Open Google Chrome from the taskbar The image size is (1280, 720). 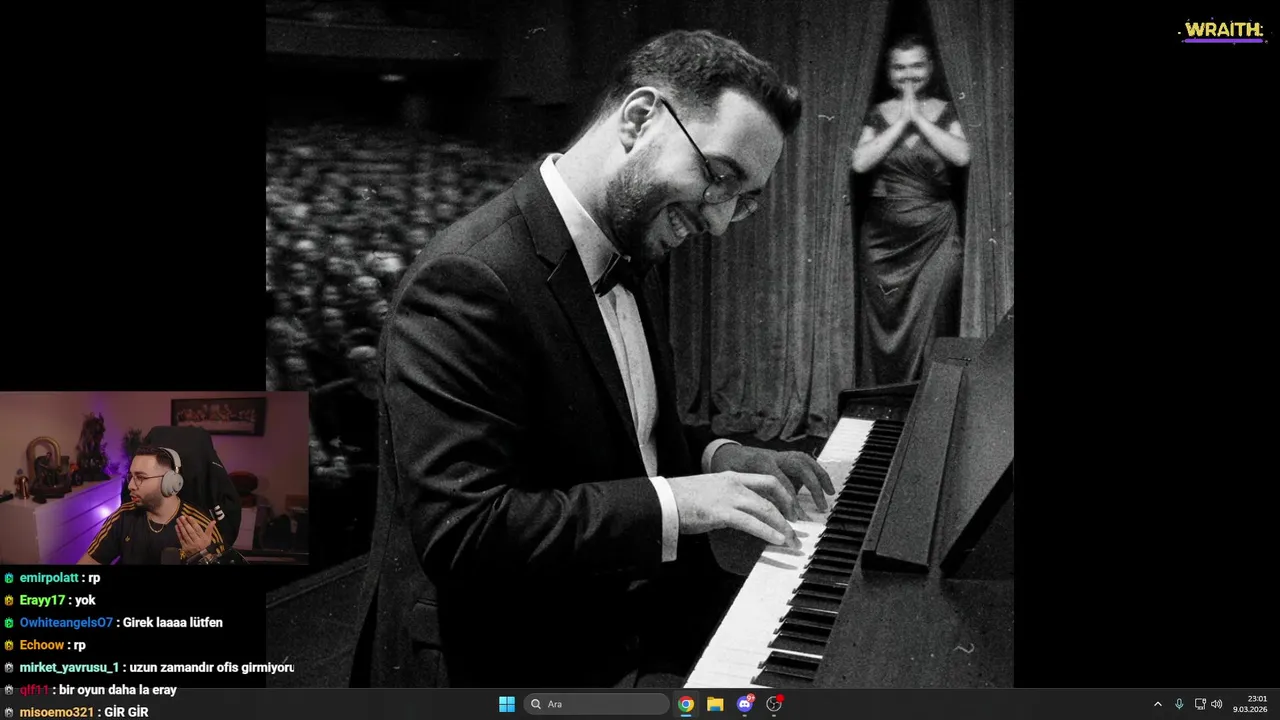(x=686, y=704)
